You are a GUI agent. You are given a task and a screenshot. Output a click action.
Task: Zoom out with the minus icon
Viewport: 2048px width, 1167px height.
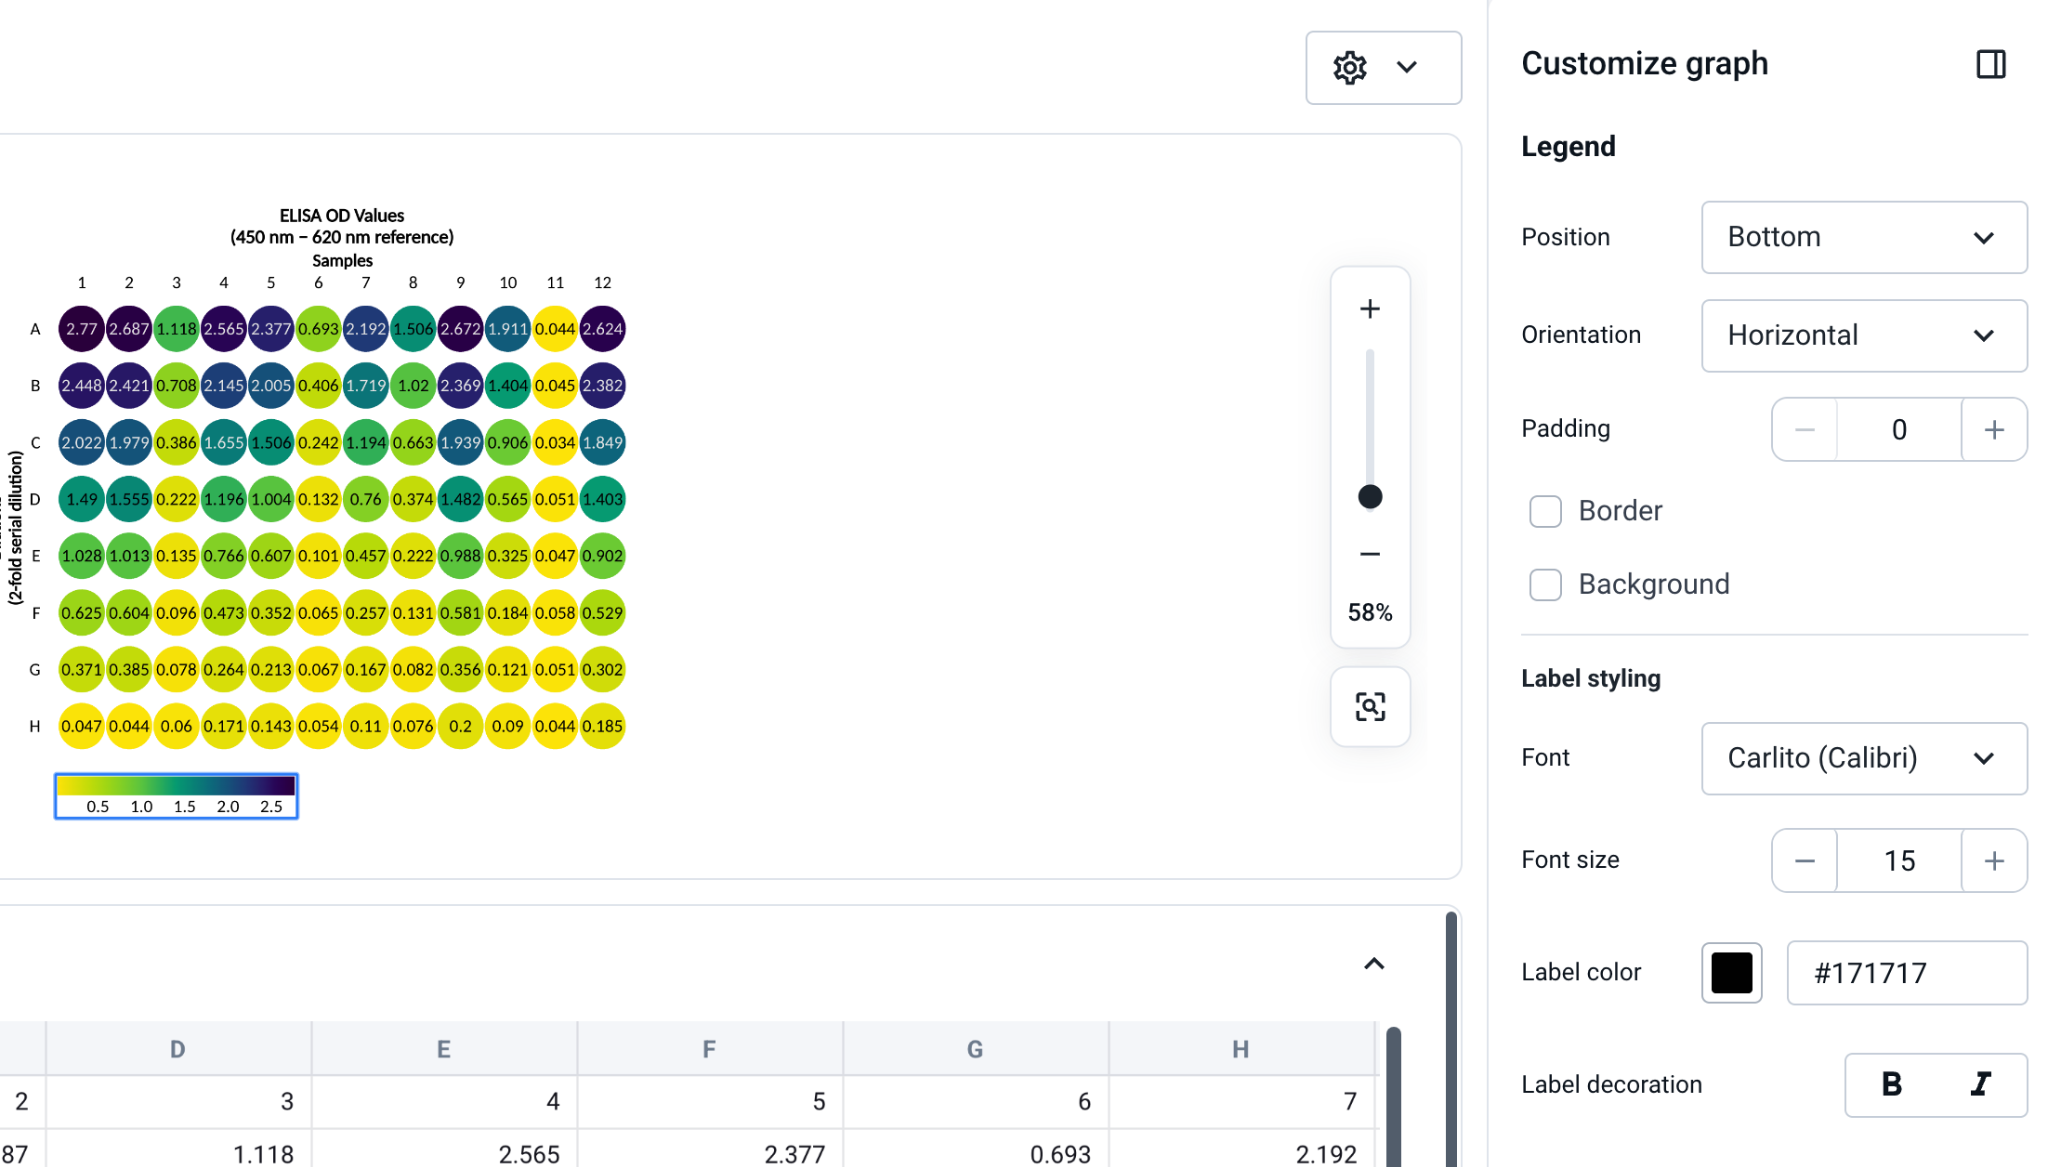(x=1370, y=554)
